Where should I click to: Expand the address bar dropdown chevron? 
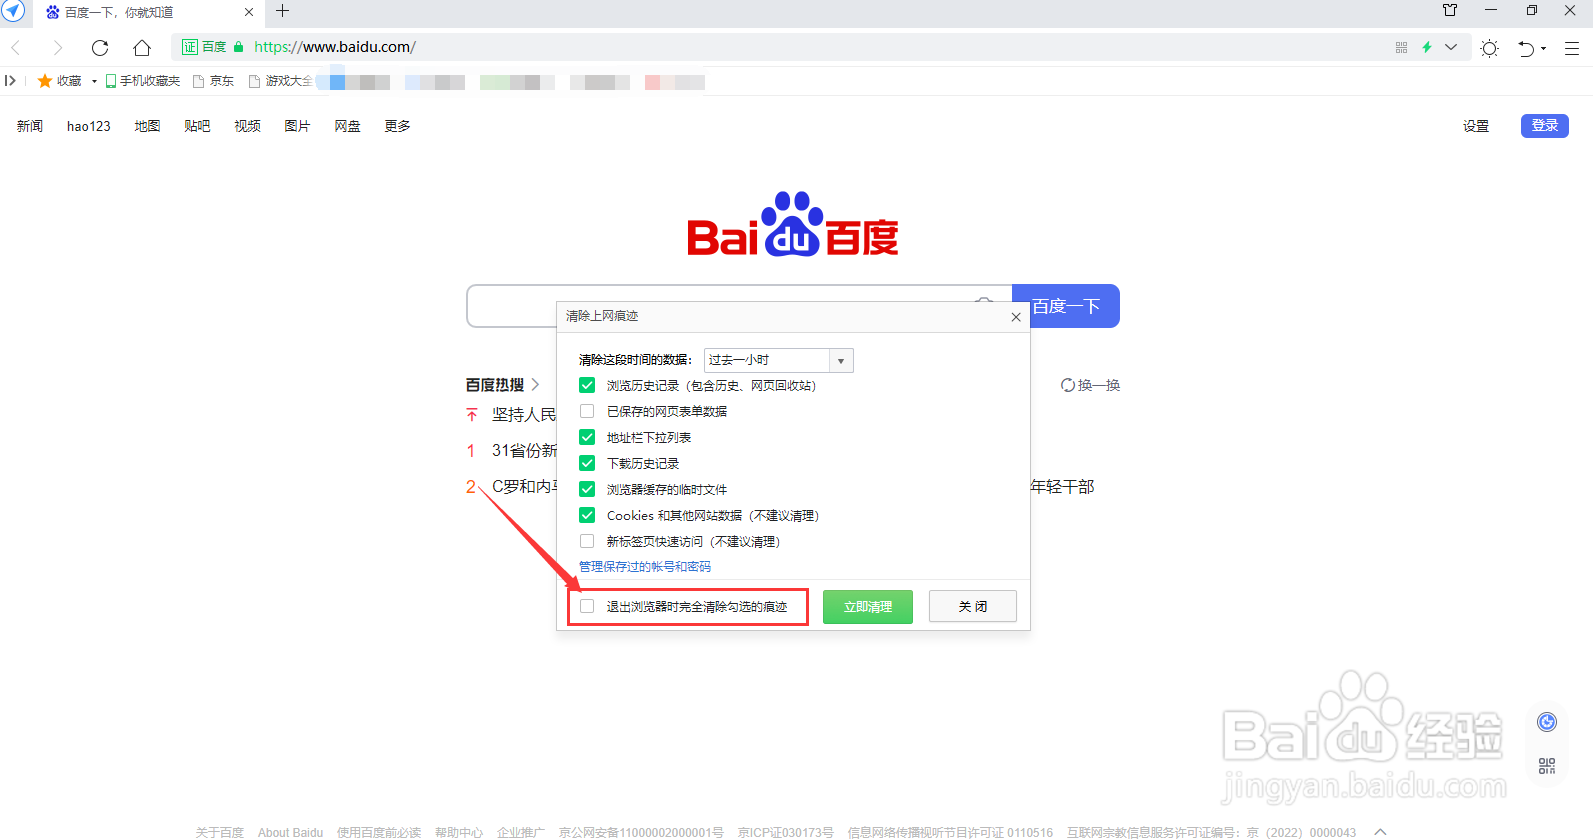tap(1451, 47)
